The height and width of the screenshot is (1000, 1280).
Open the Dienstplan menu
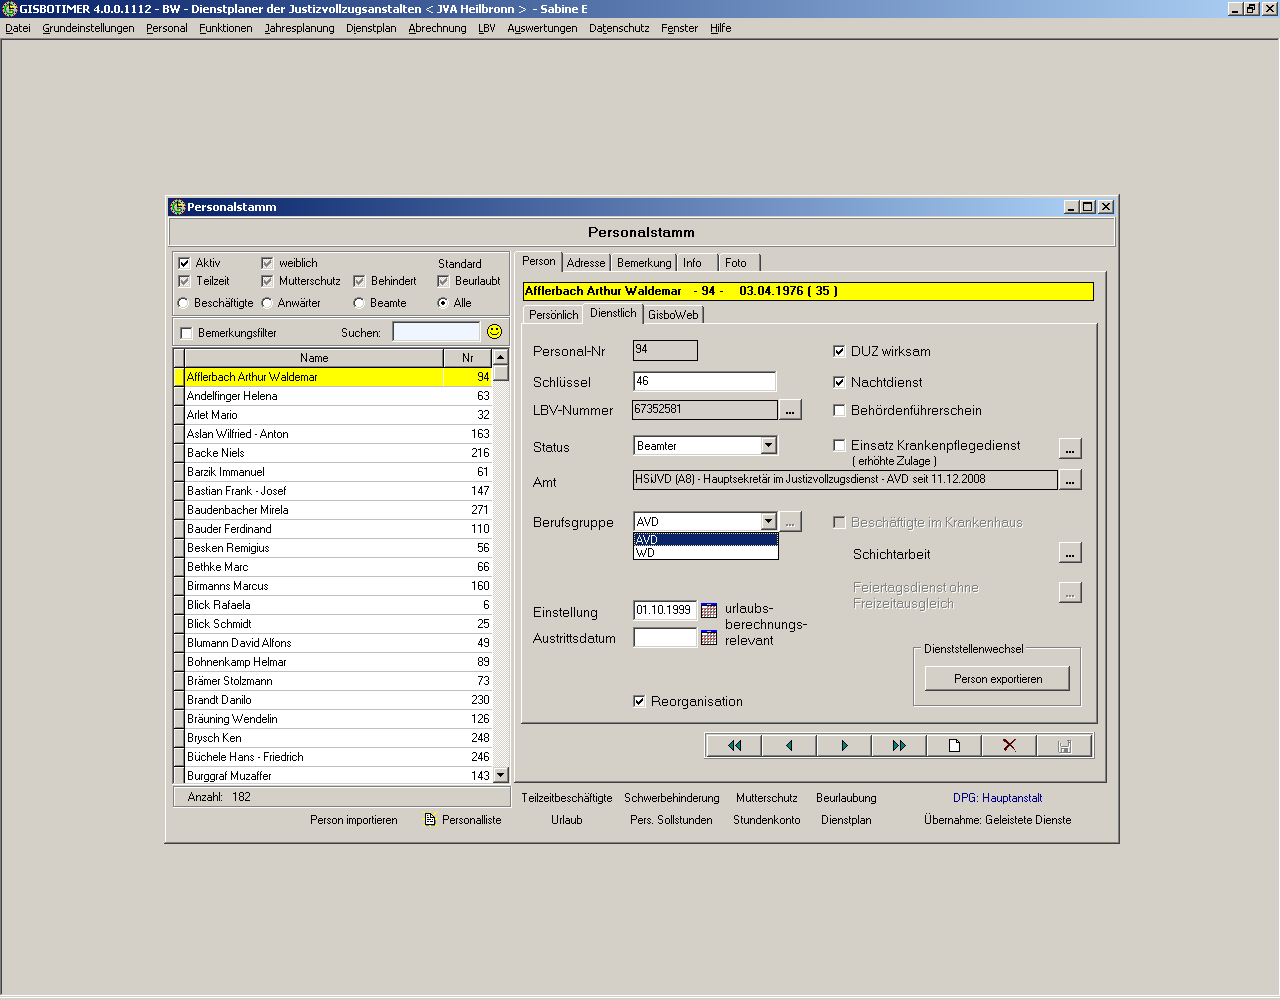(371, 28)
